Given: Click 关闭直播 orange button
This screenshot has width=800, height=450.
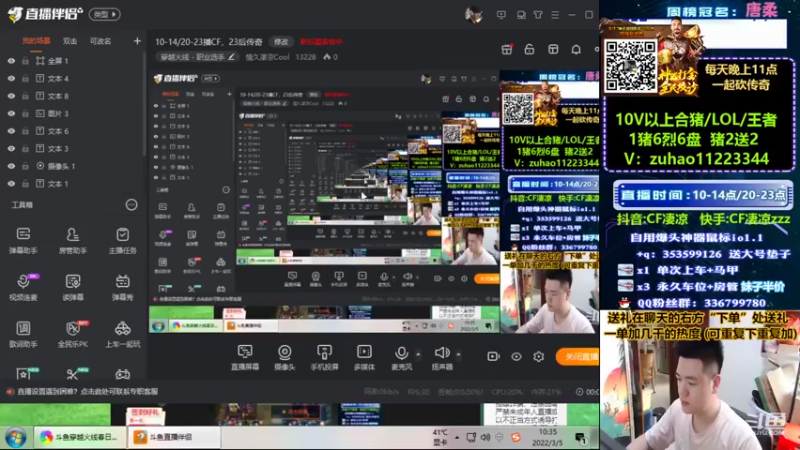Looking at the screenshot, I should 578,356.
